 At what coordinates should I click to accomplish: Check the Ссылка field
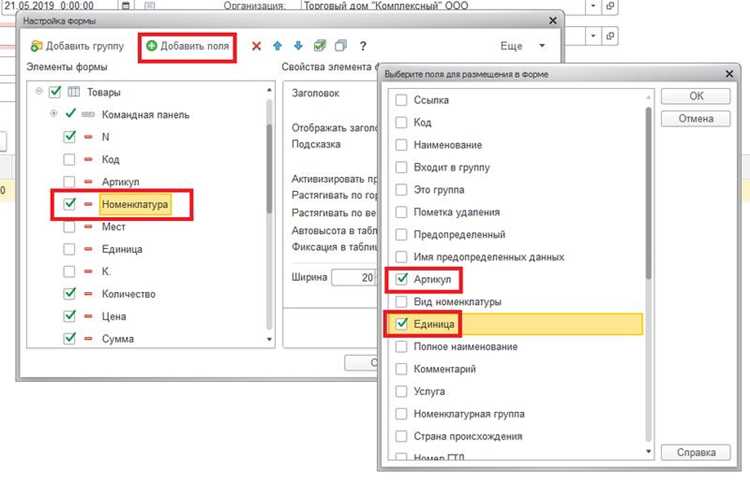pos(401,100)
